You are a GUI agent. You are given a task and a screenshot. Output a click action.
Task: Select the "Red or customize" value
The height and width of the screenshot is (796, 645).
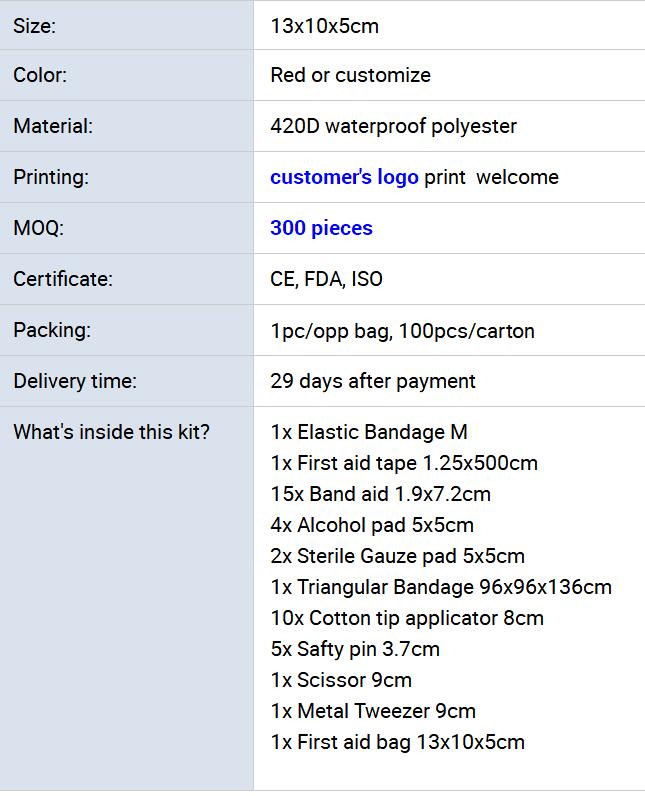[350, 75]
